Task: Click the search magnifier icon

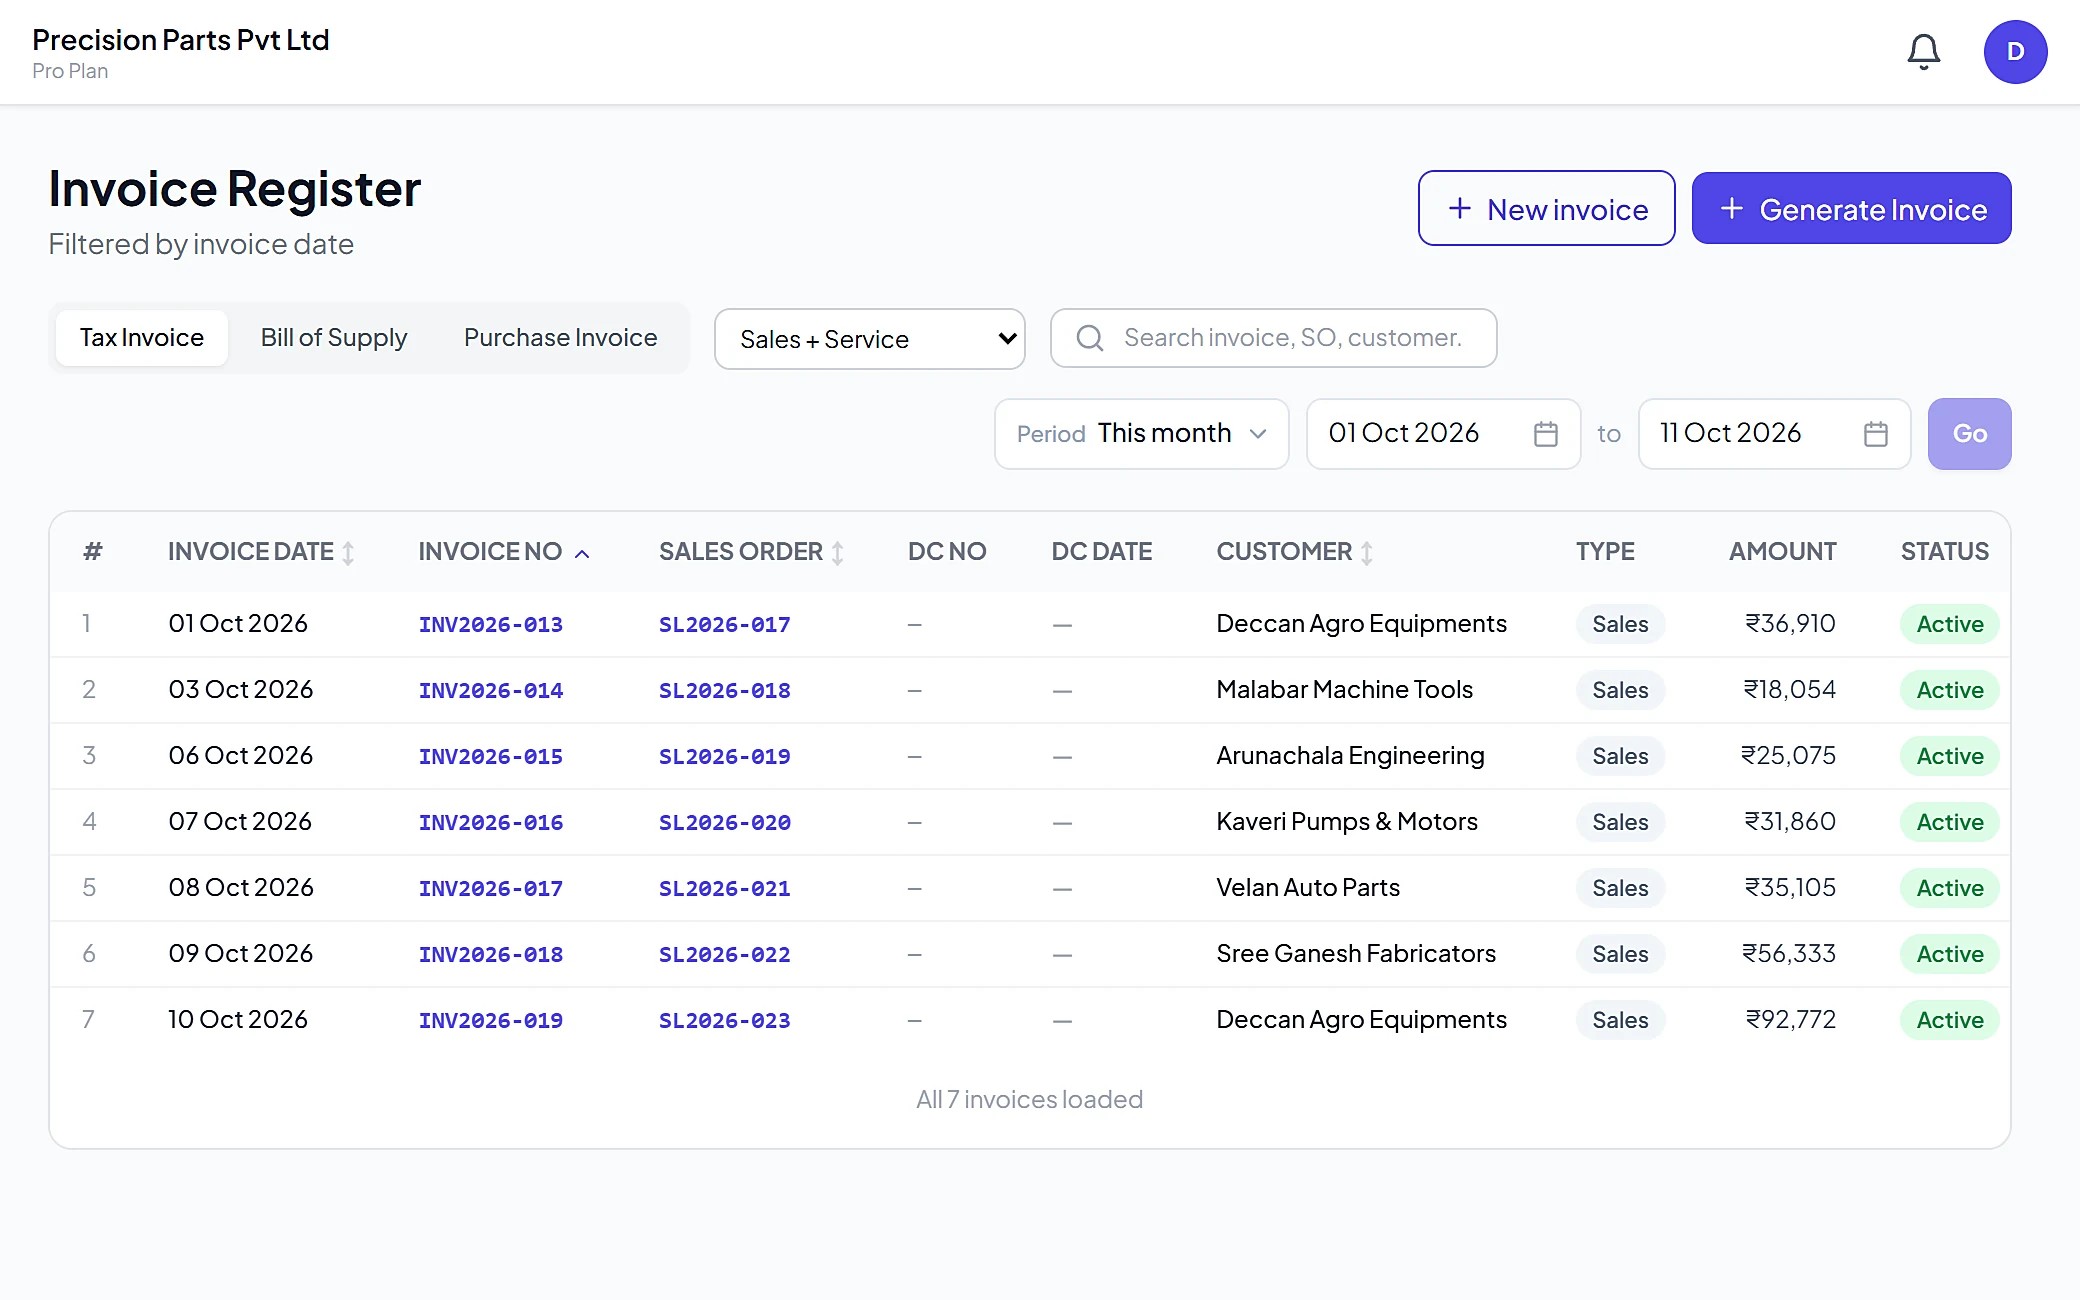Action: pos(1090,338)
